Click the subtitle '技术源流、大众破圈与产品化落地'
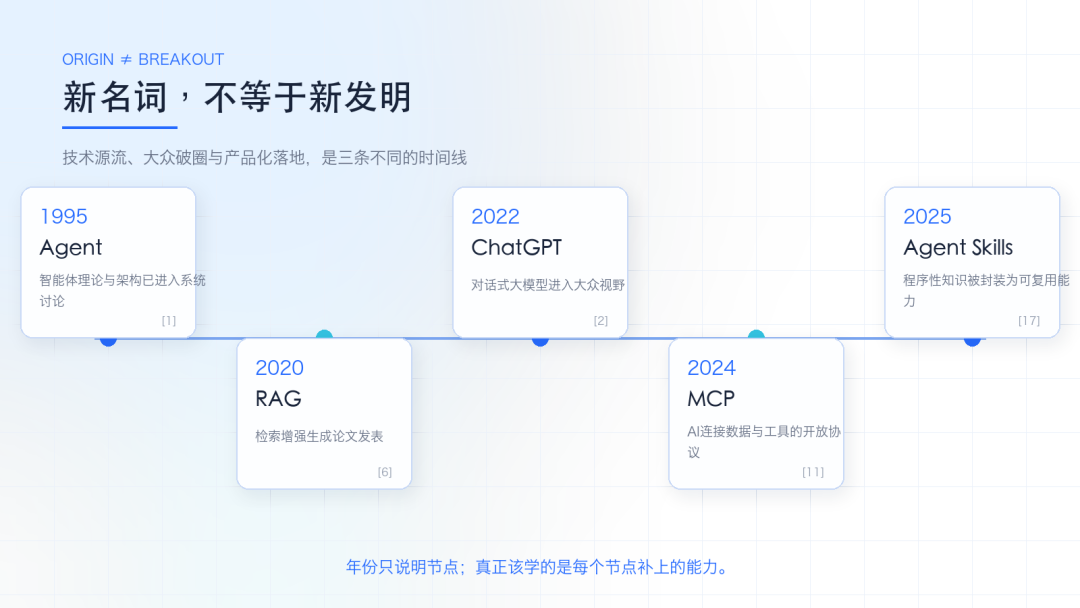This screenshot has height=608, width=1080. [184, 158]
